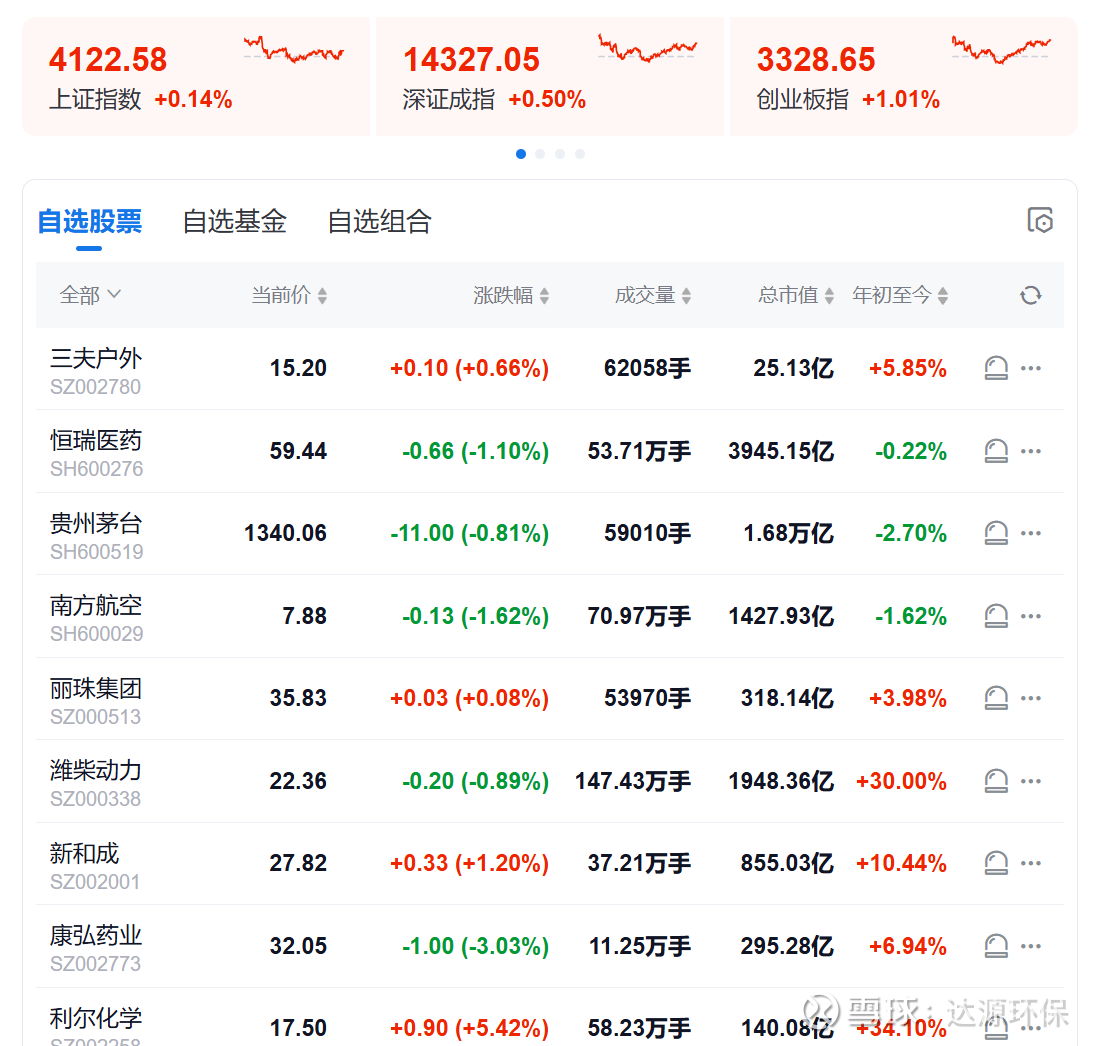This screenshot has width=1101, height=1046.
Task: Set price alert bell for 潍柴动力
Action: click(996, 781)
